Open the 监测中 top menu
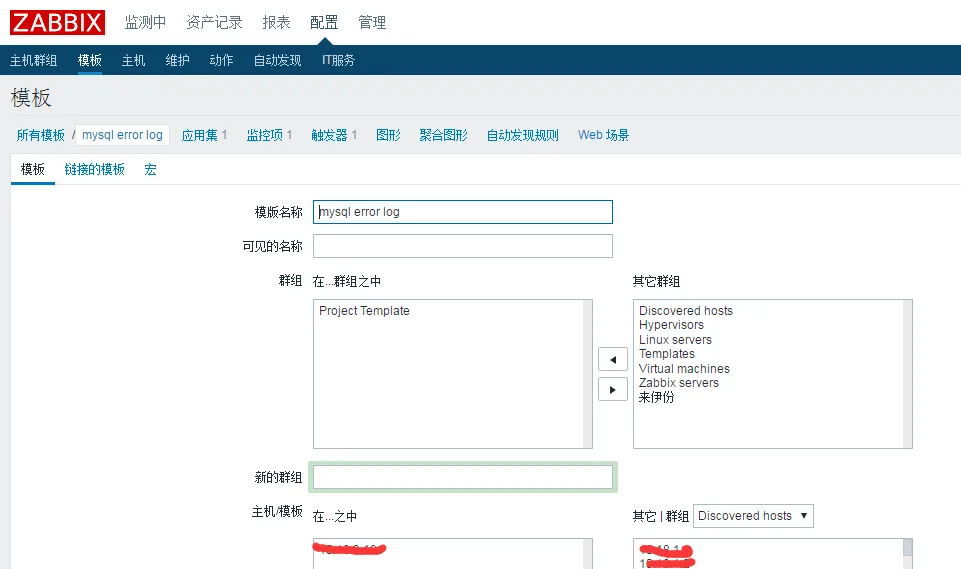Image resolution: width=961 pixels, height=569 pixels. coord(145,23)
